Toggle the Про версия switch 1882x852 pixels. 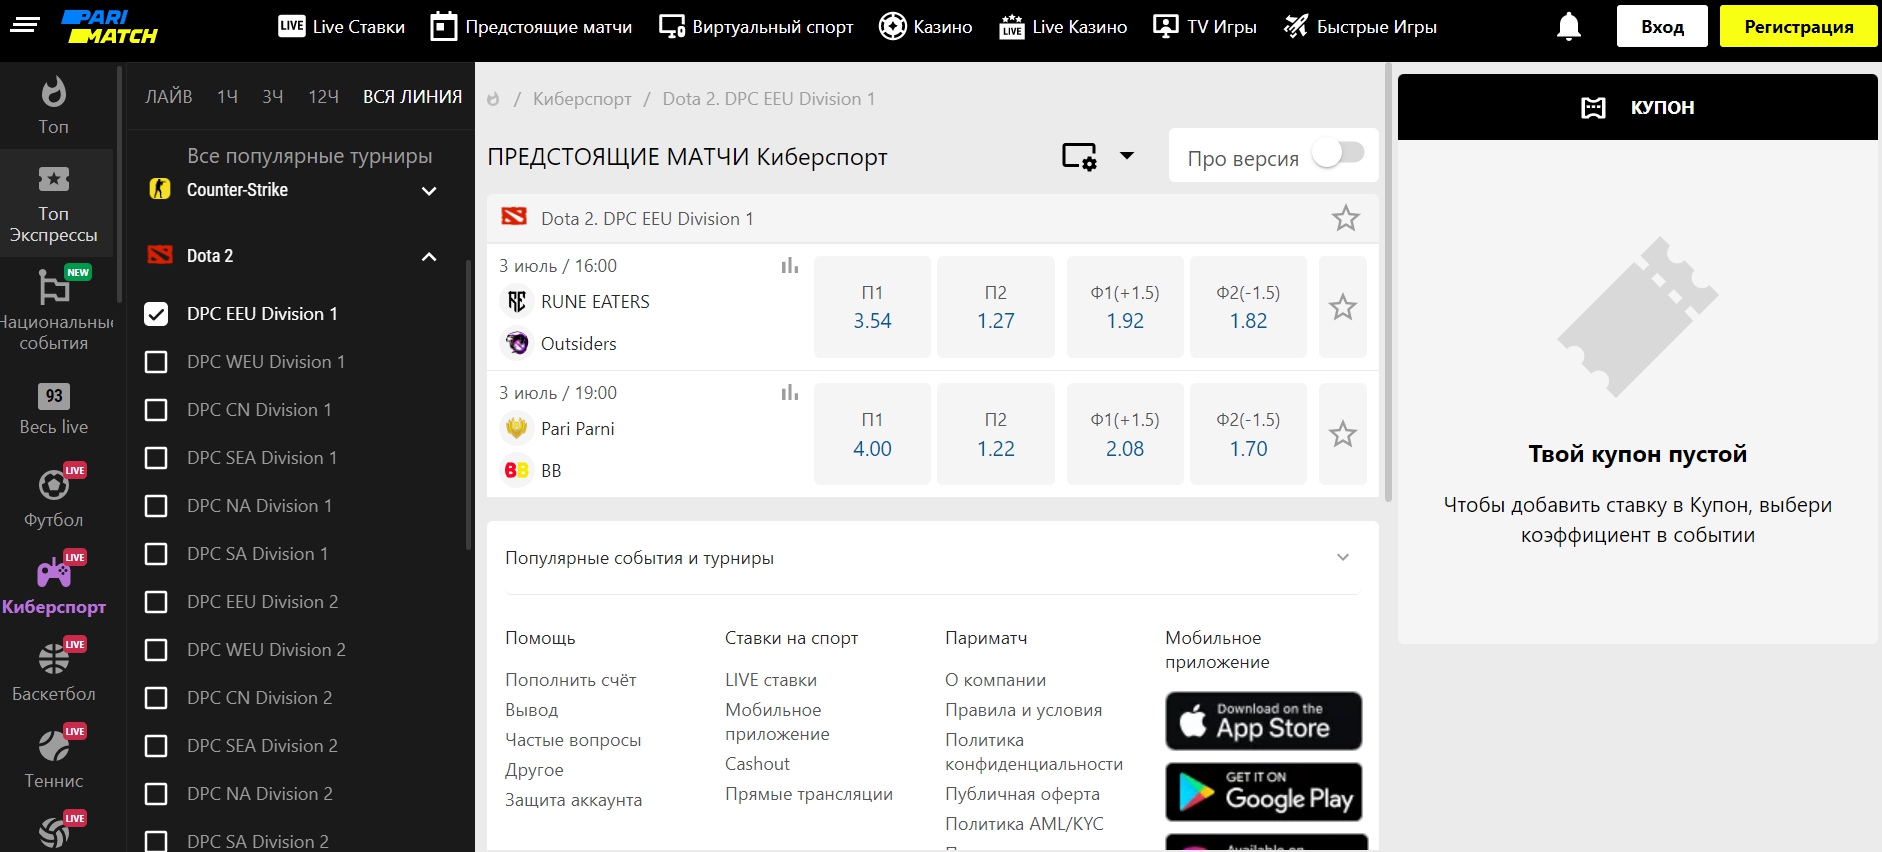point(1338,153)
